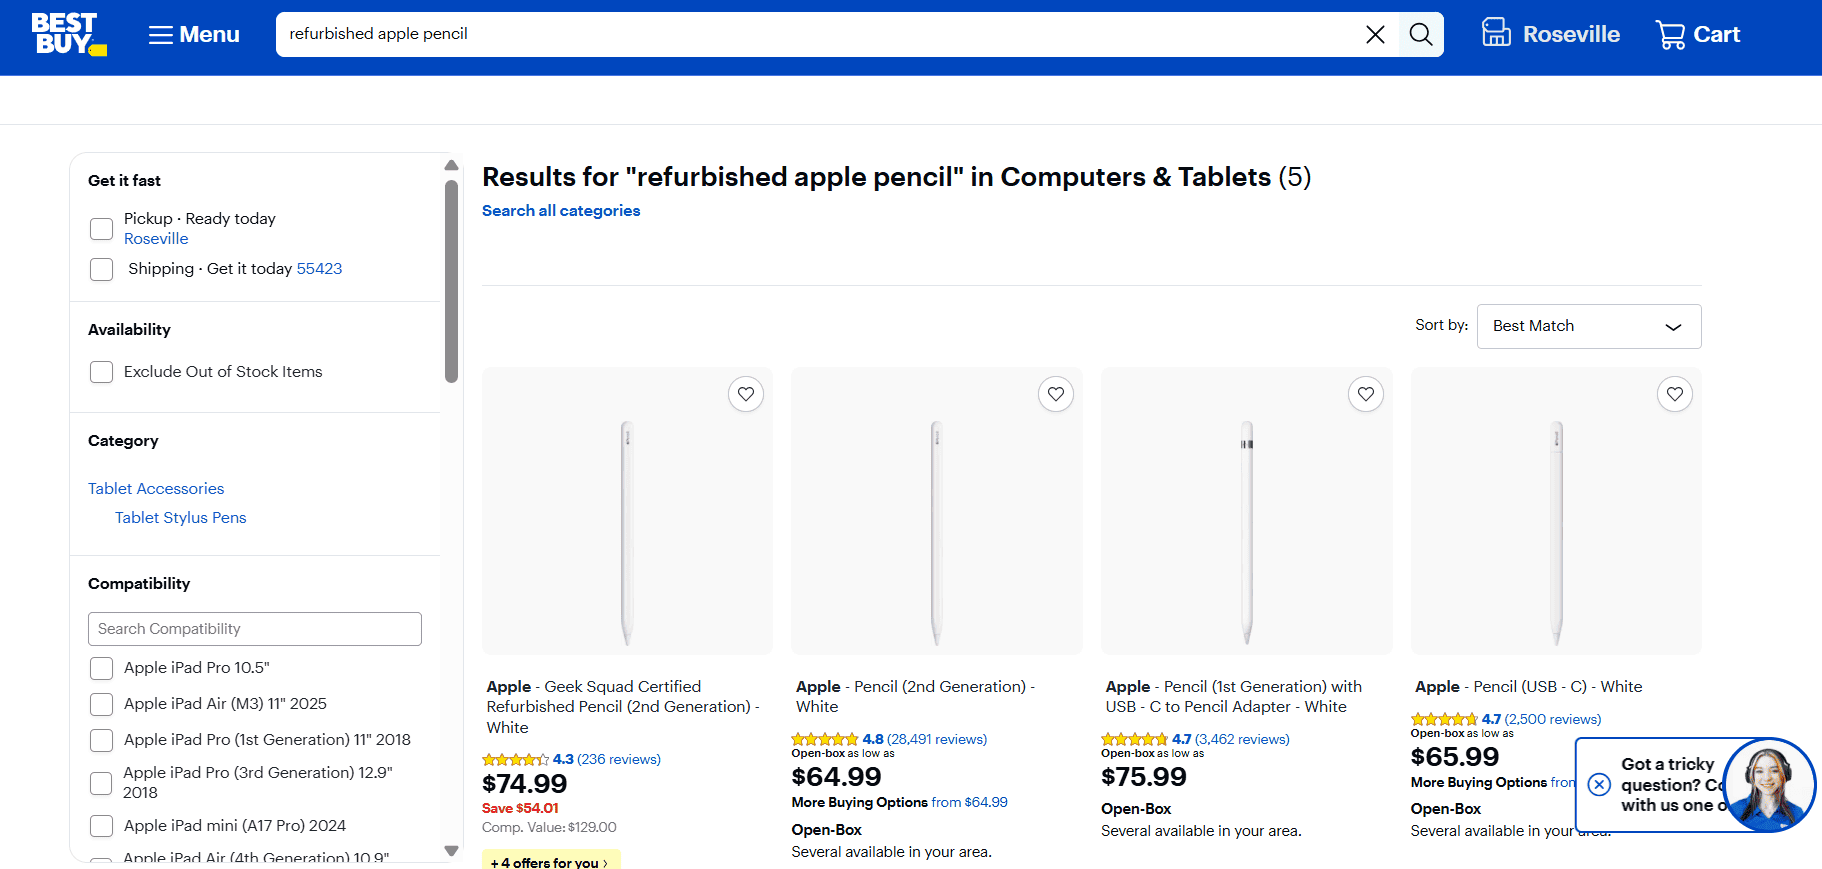This screenshot has width=1822, height=869.
Task: Check Exclude Out of Stock Items
Action: coord(101,371)
